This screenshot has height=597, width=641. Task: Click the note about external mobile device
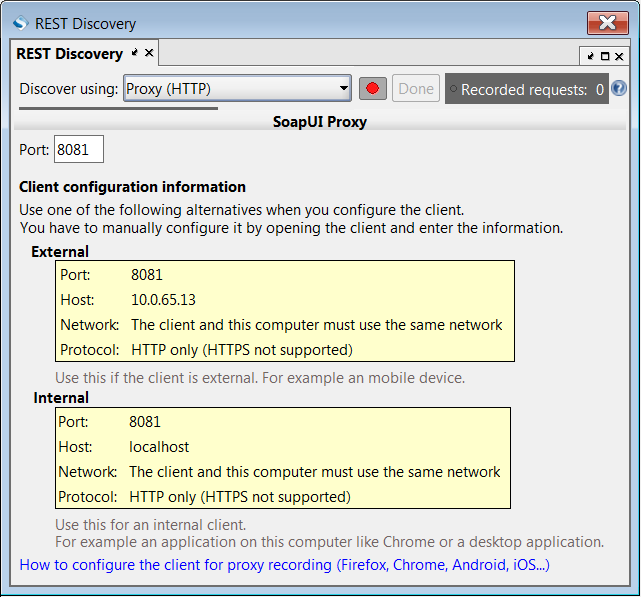pos(260,378)
